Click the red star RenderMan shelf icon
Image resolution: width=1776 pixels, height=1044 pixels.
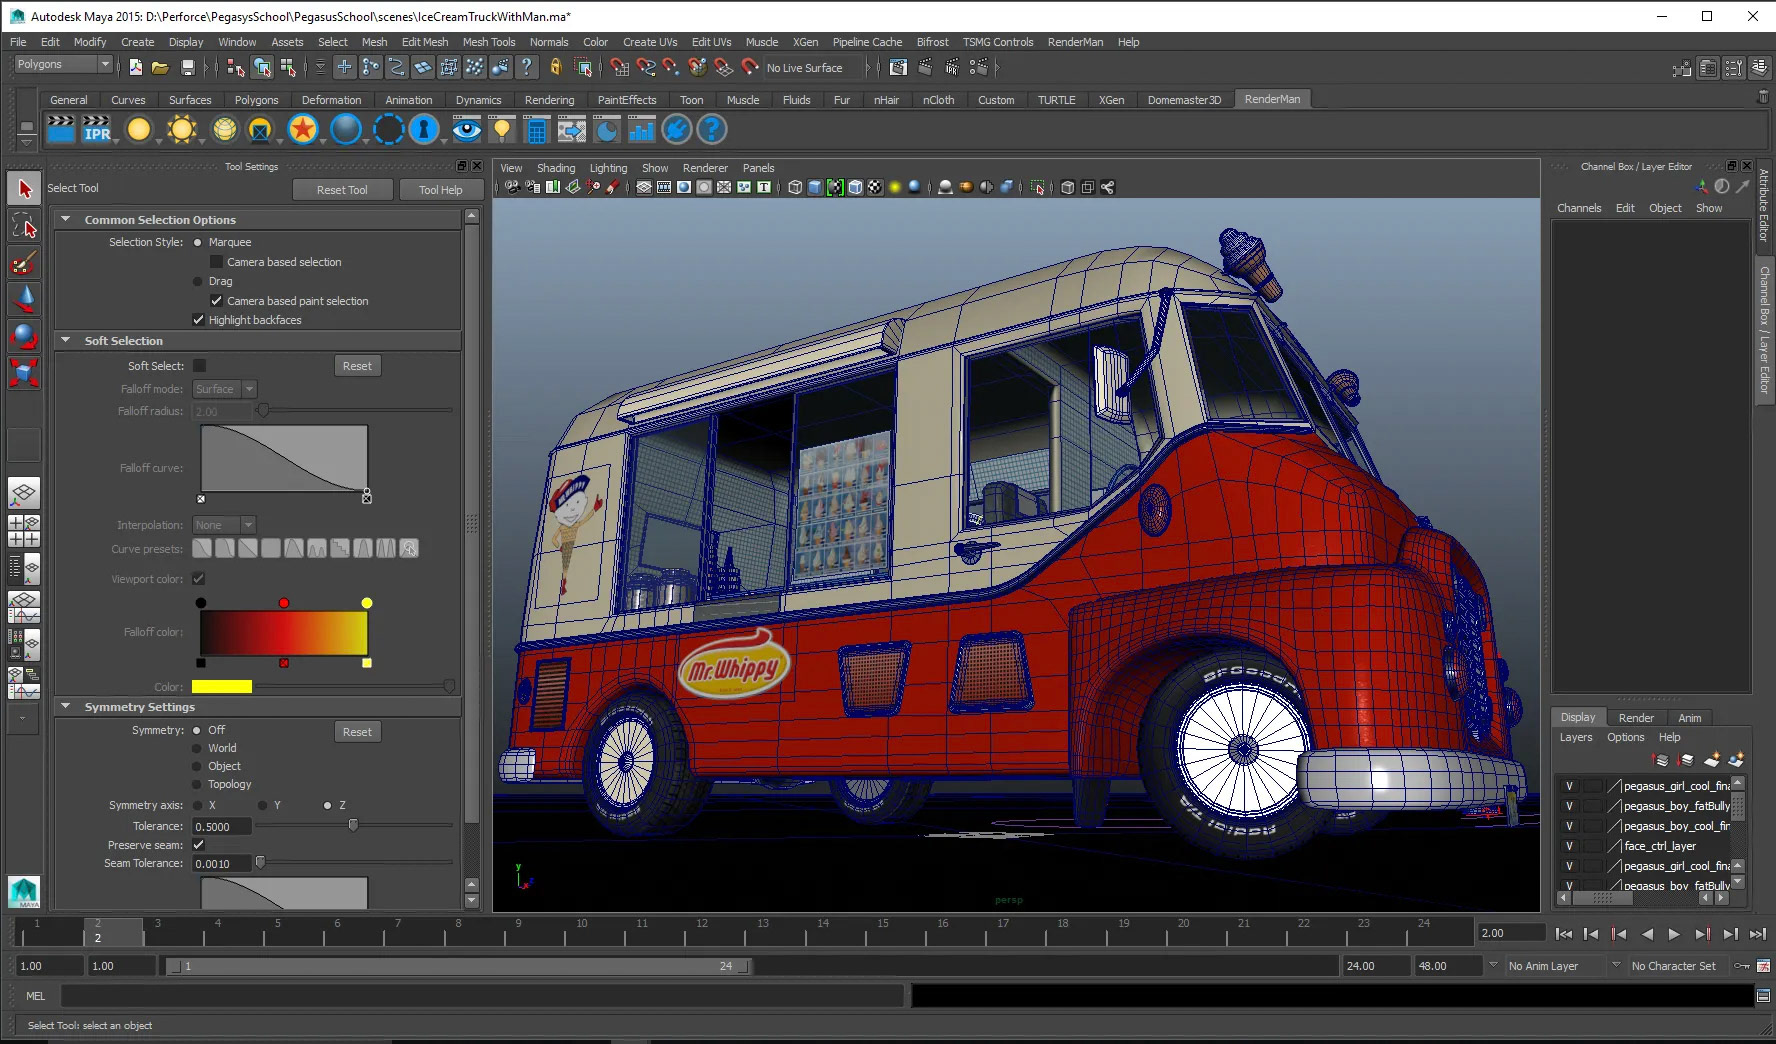coord(303,130)
